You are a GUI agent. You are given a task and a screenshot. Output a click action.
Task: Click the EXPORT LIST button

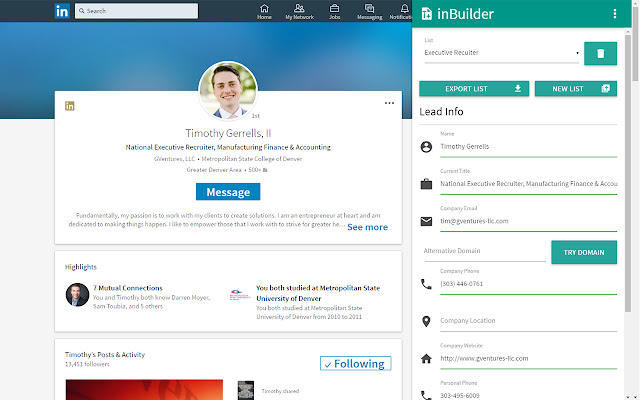pos(474,89)
